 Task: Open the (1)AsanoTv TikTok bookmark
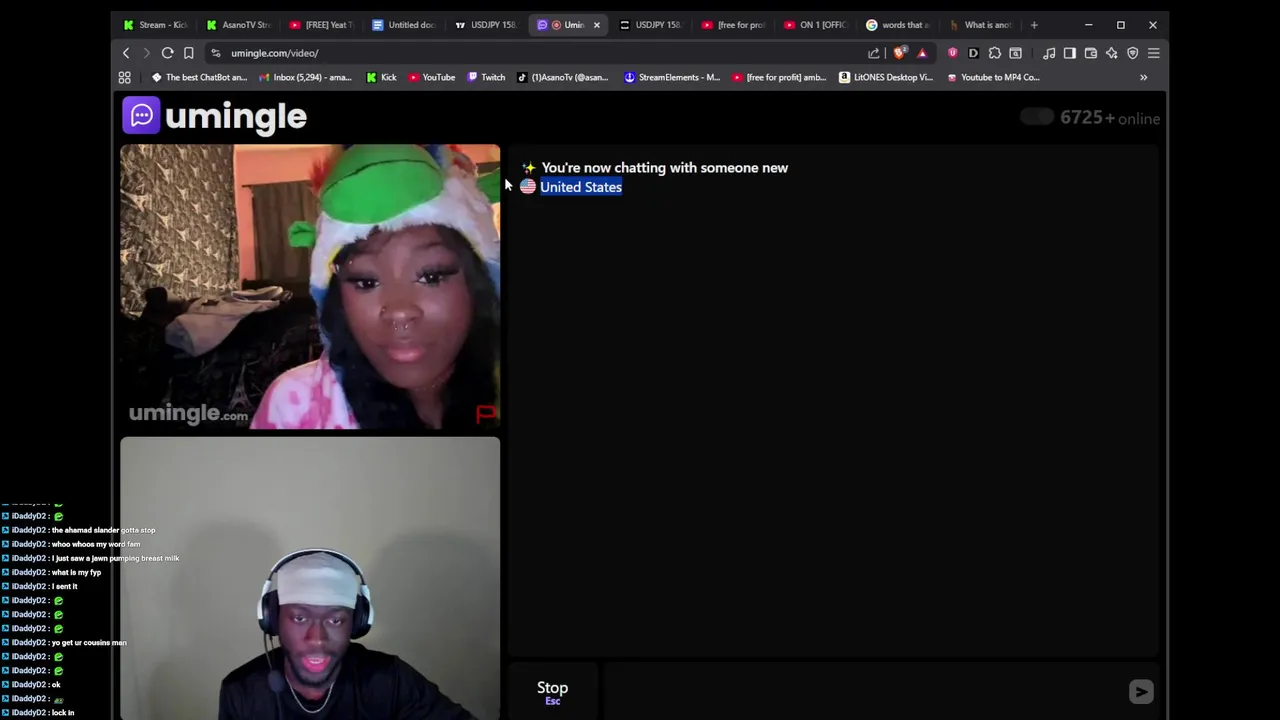(x=562, y=77)
